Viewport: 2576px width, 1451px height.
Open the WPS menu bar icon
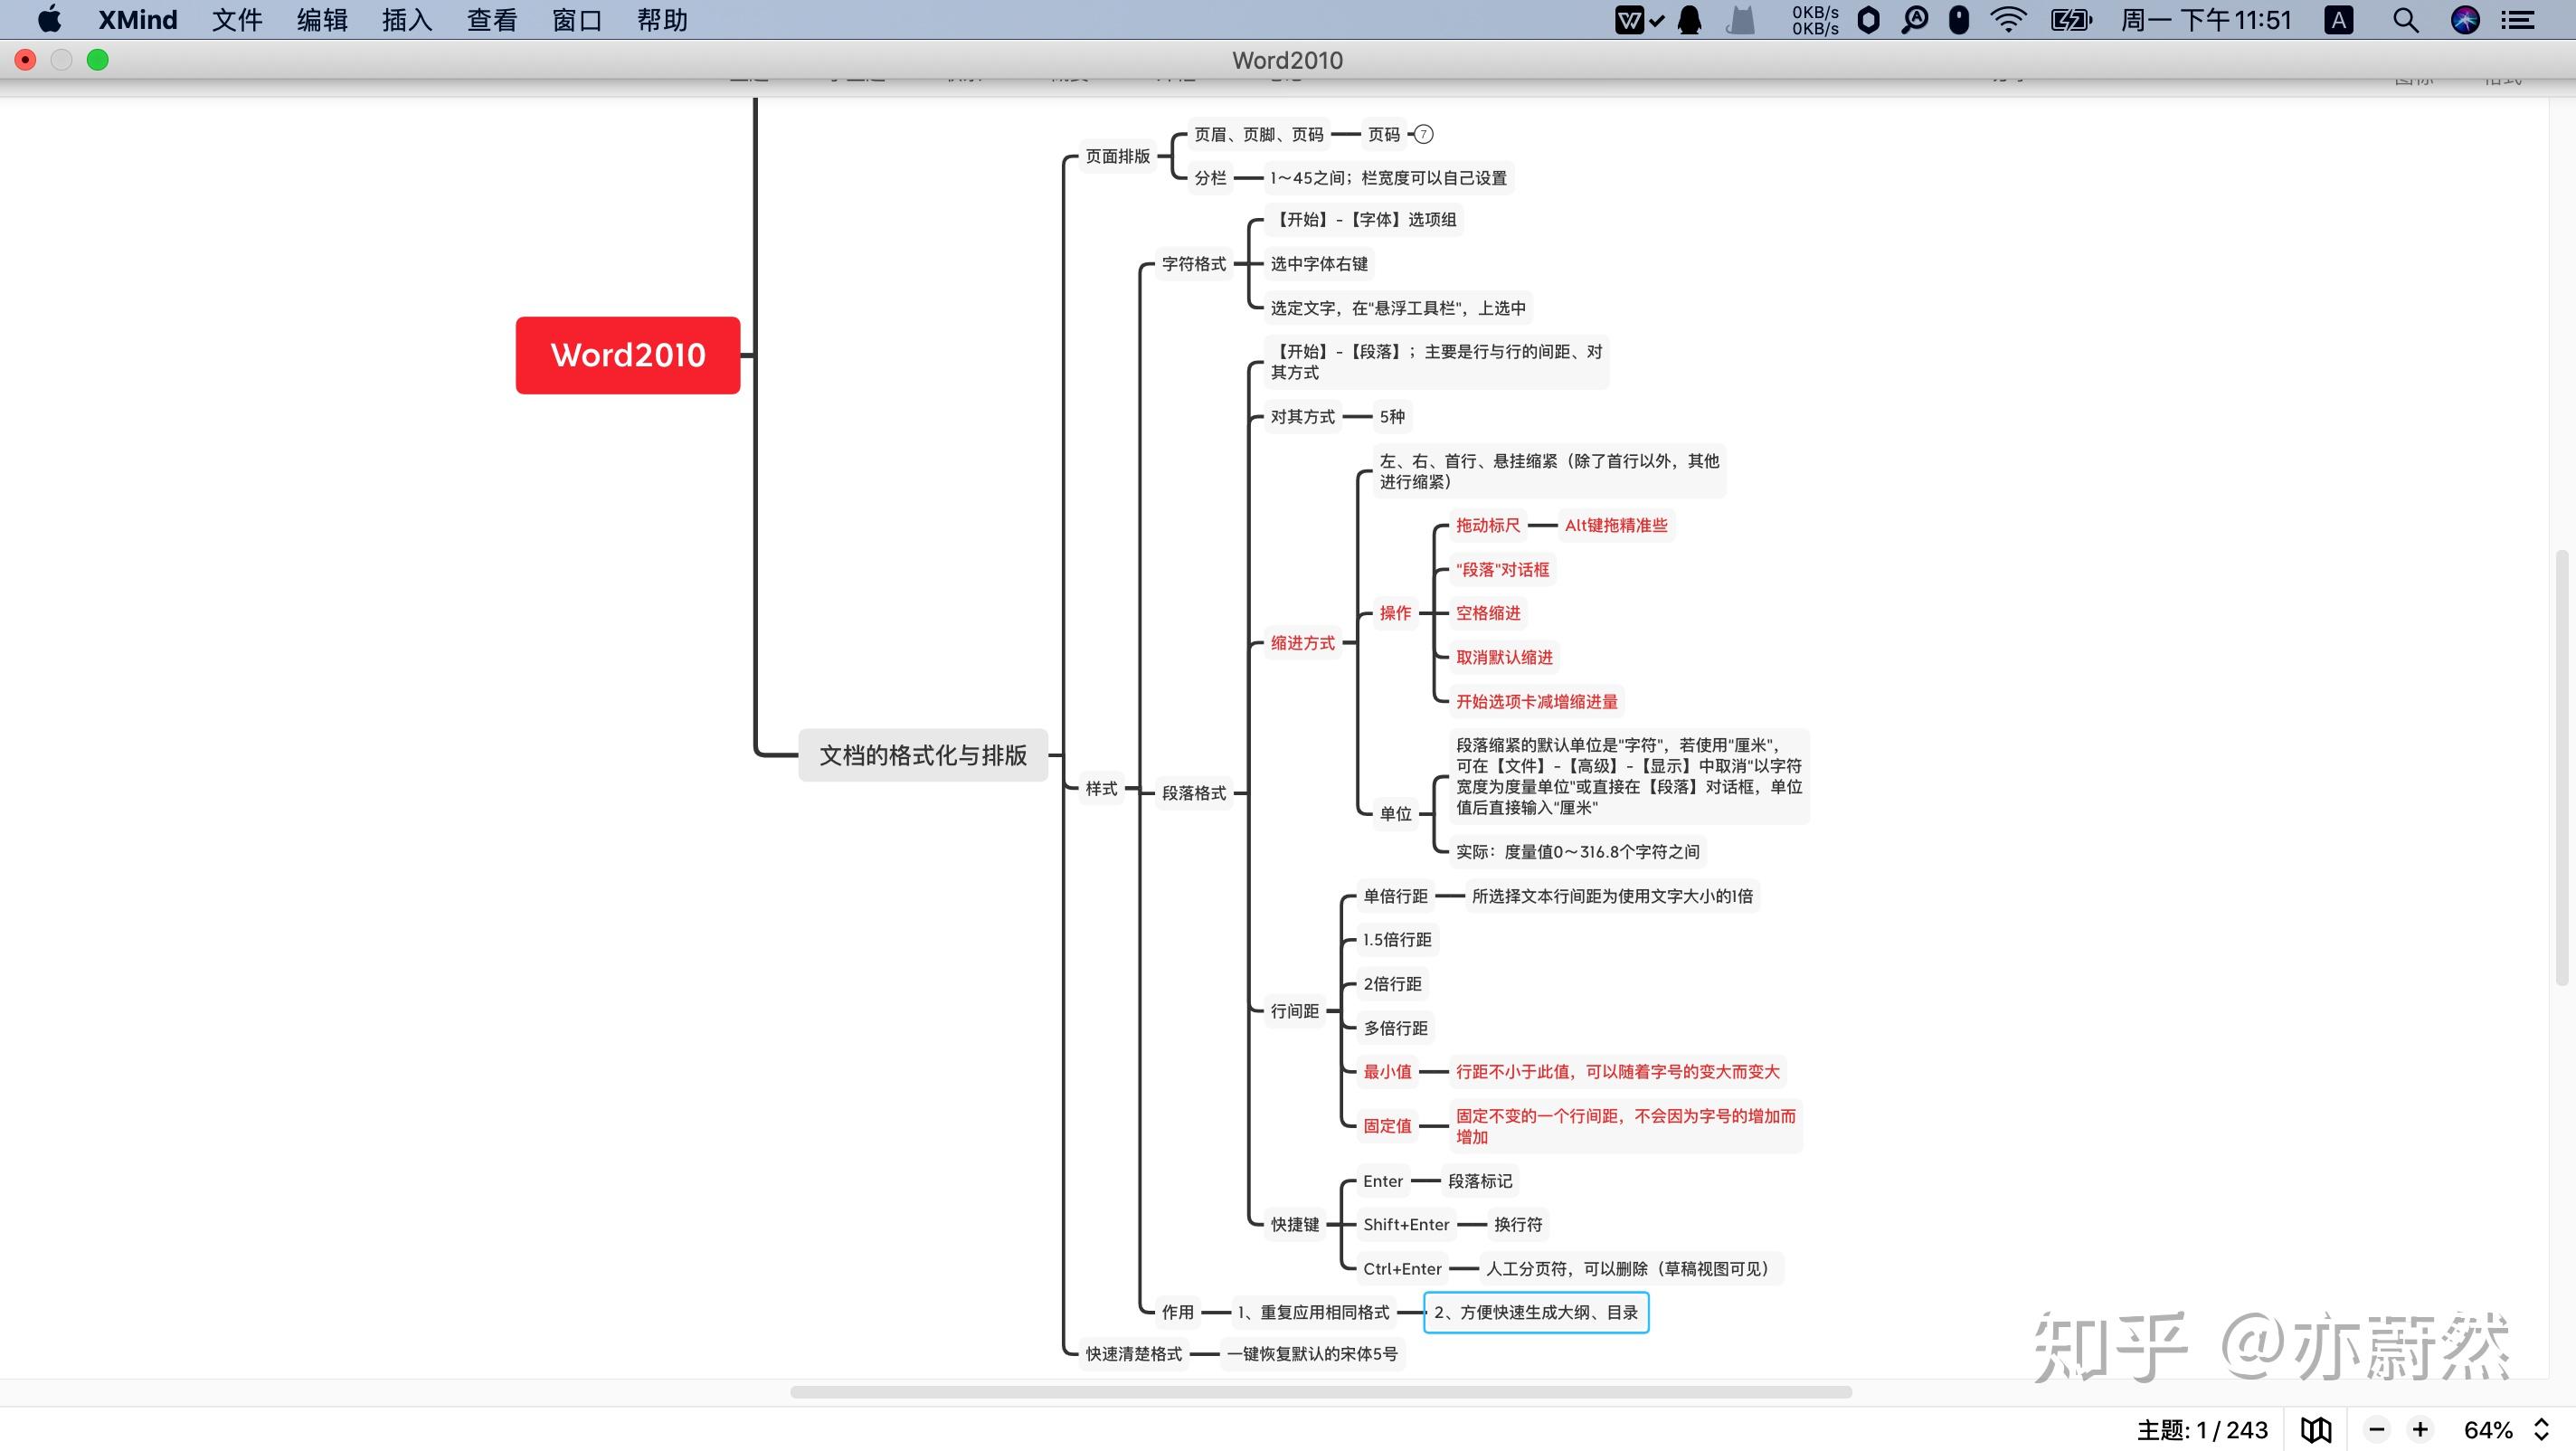coord(1629,20)
